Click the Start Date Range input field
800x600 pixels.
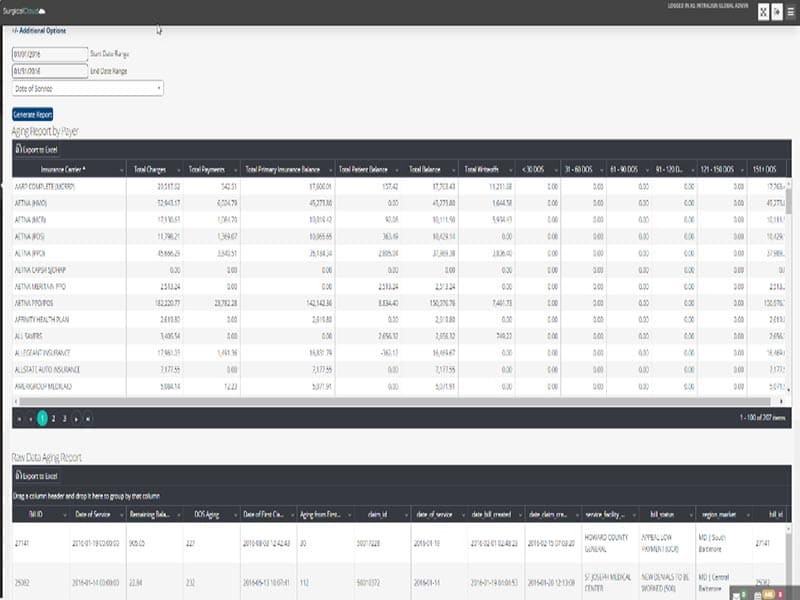point(50,54)
